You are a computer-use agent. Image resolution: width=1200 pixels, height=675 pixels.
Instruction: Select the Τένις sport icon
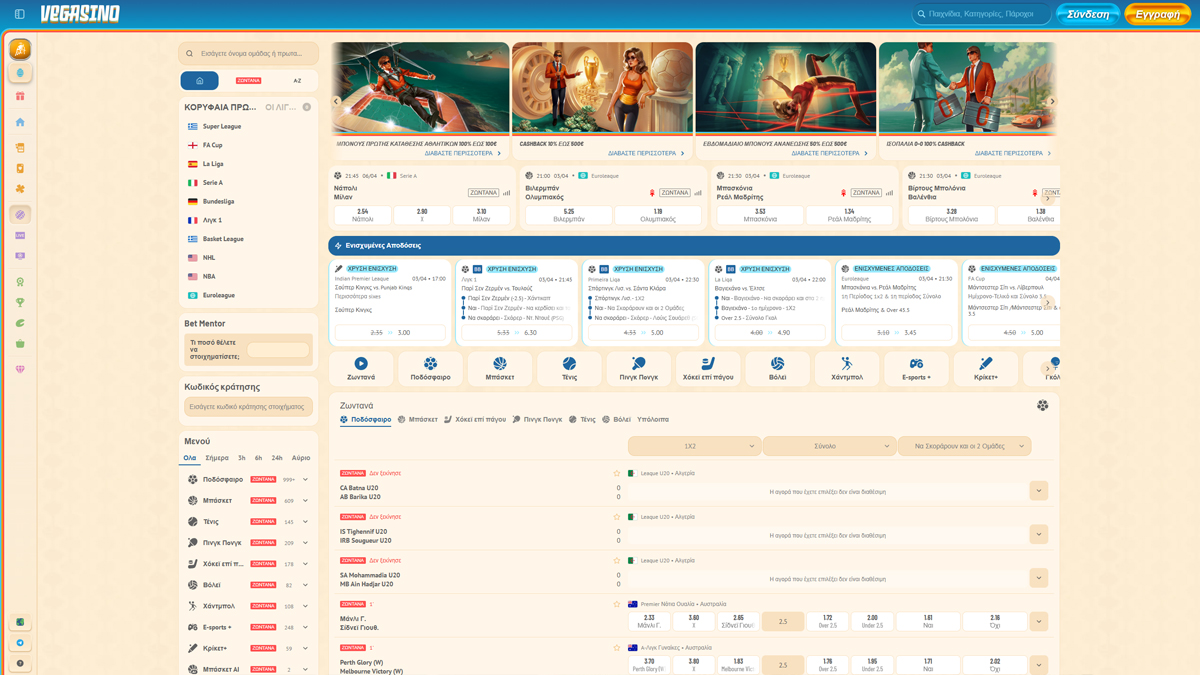click(569, 368)
